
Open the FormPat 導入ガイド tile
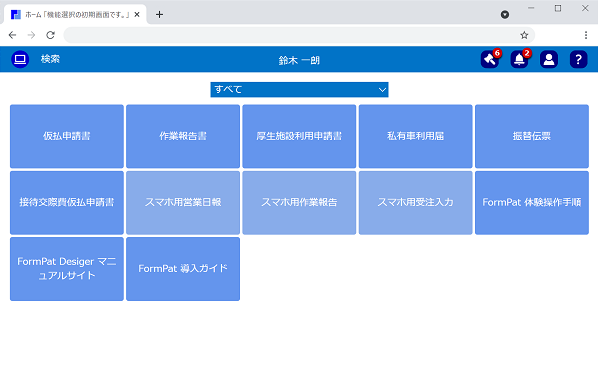pos(183,269)
